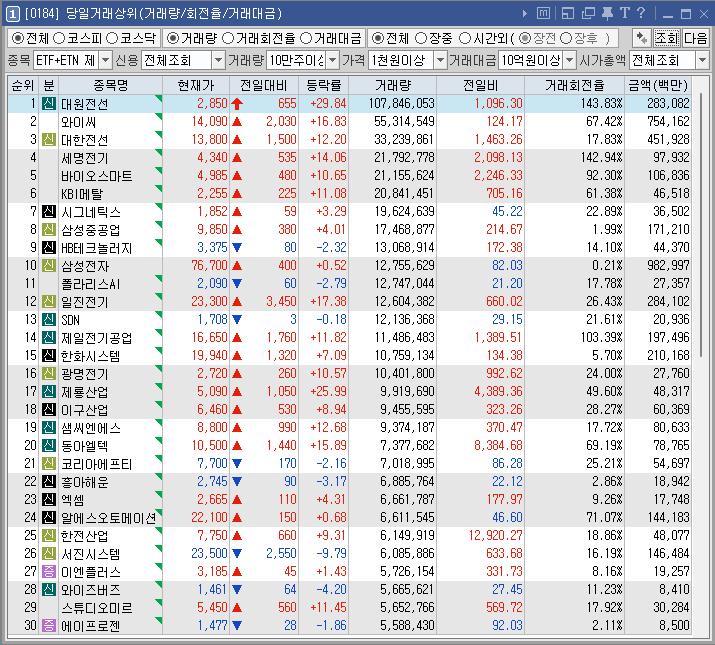Viewport: 715px width, 645px height.
Task: Click the 현재가 76,700 of 삼성전자
Action: pyautogui.click(x=209, y=265)
